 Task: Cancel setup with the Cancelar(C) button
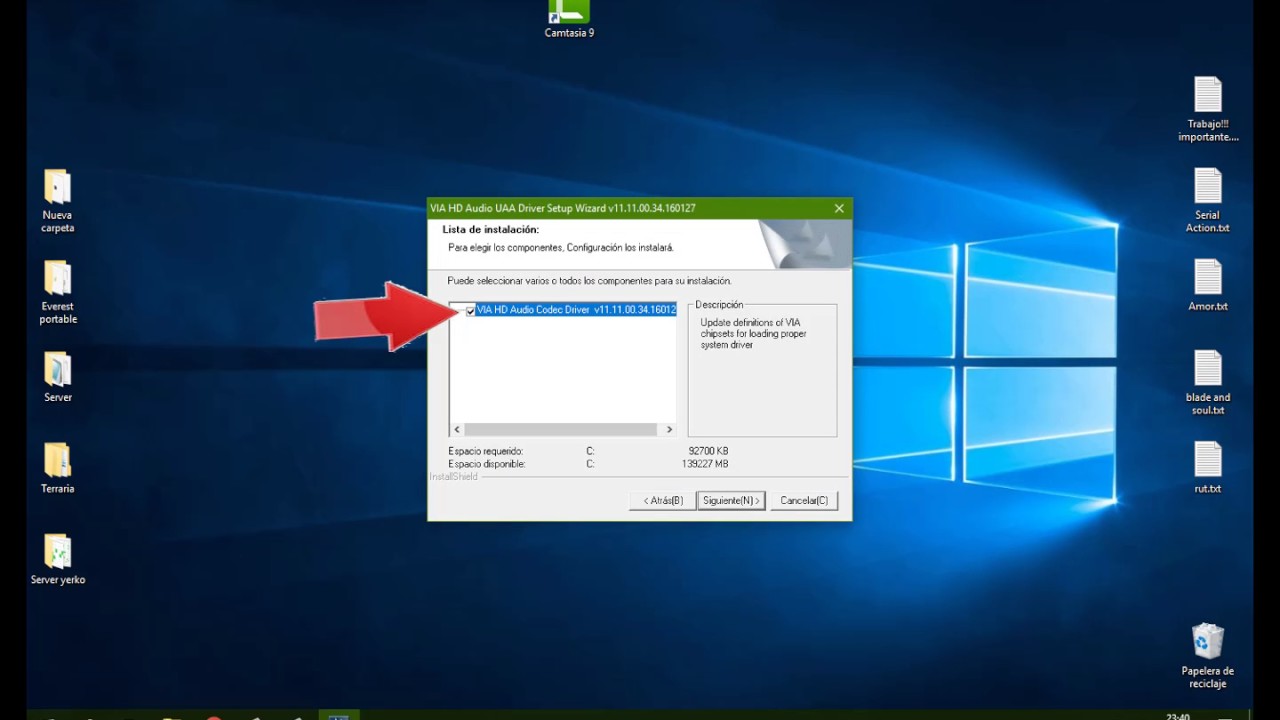(804, 500)
